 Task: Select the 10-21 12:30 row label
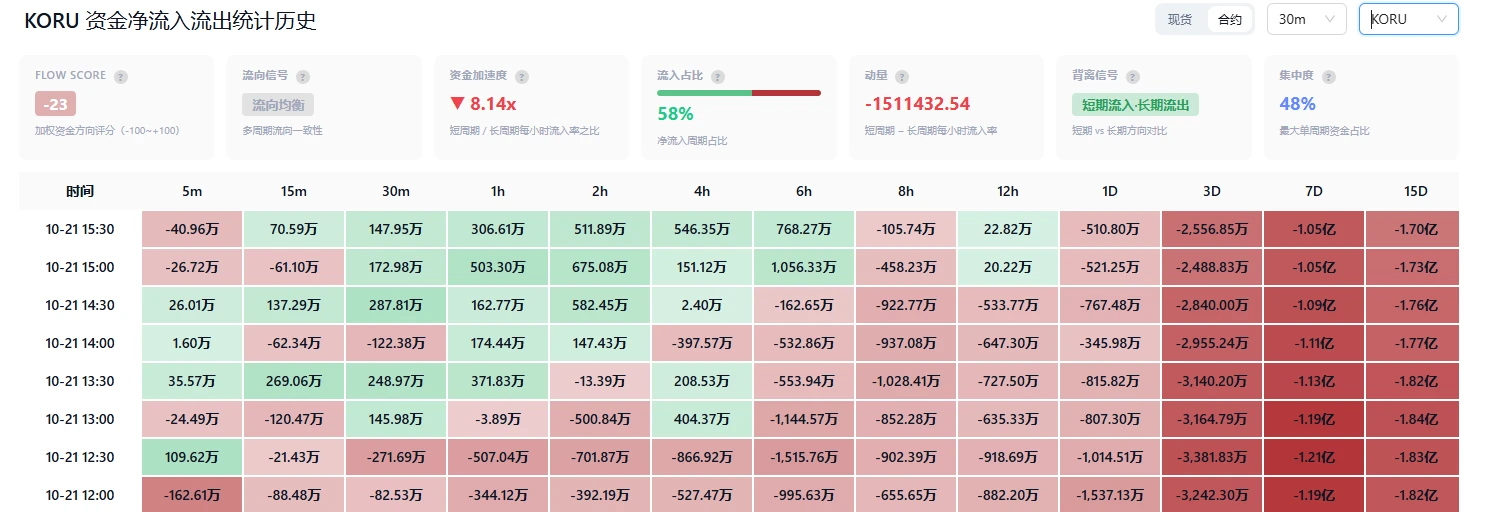(80, 457)
